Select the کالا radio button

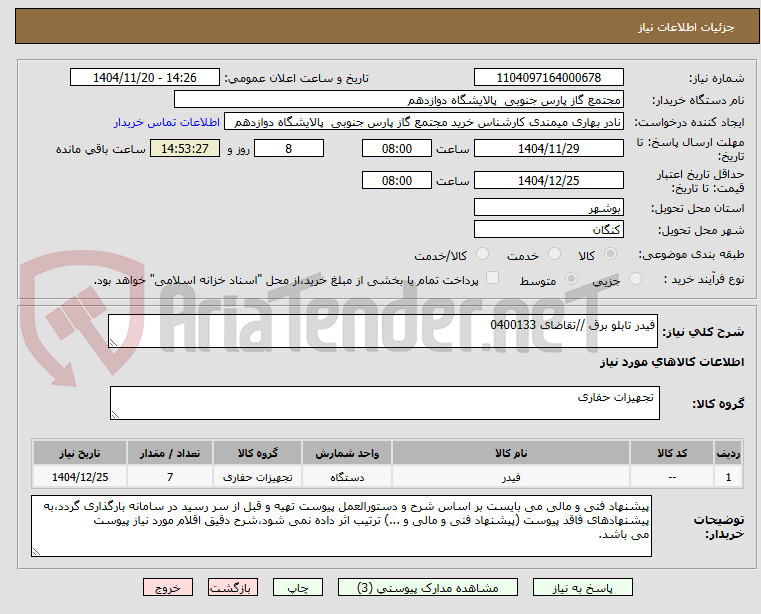pos(611,254)
